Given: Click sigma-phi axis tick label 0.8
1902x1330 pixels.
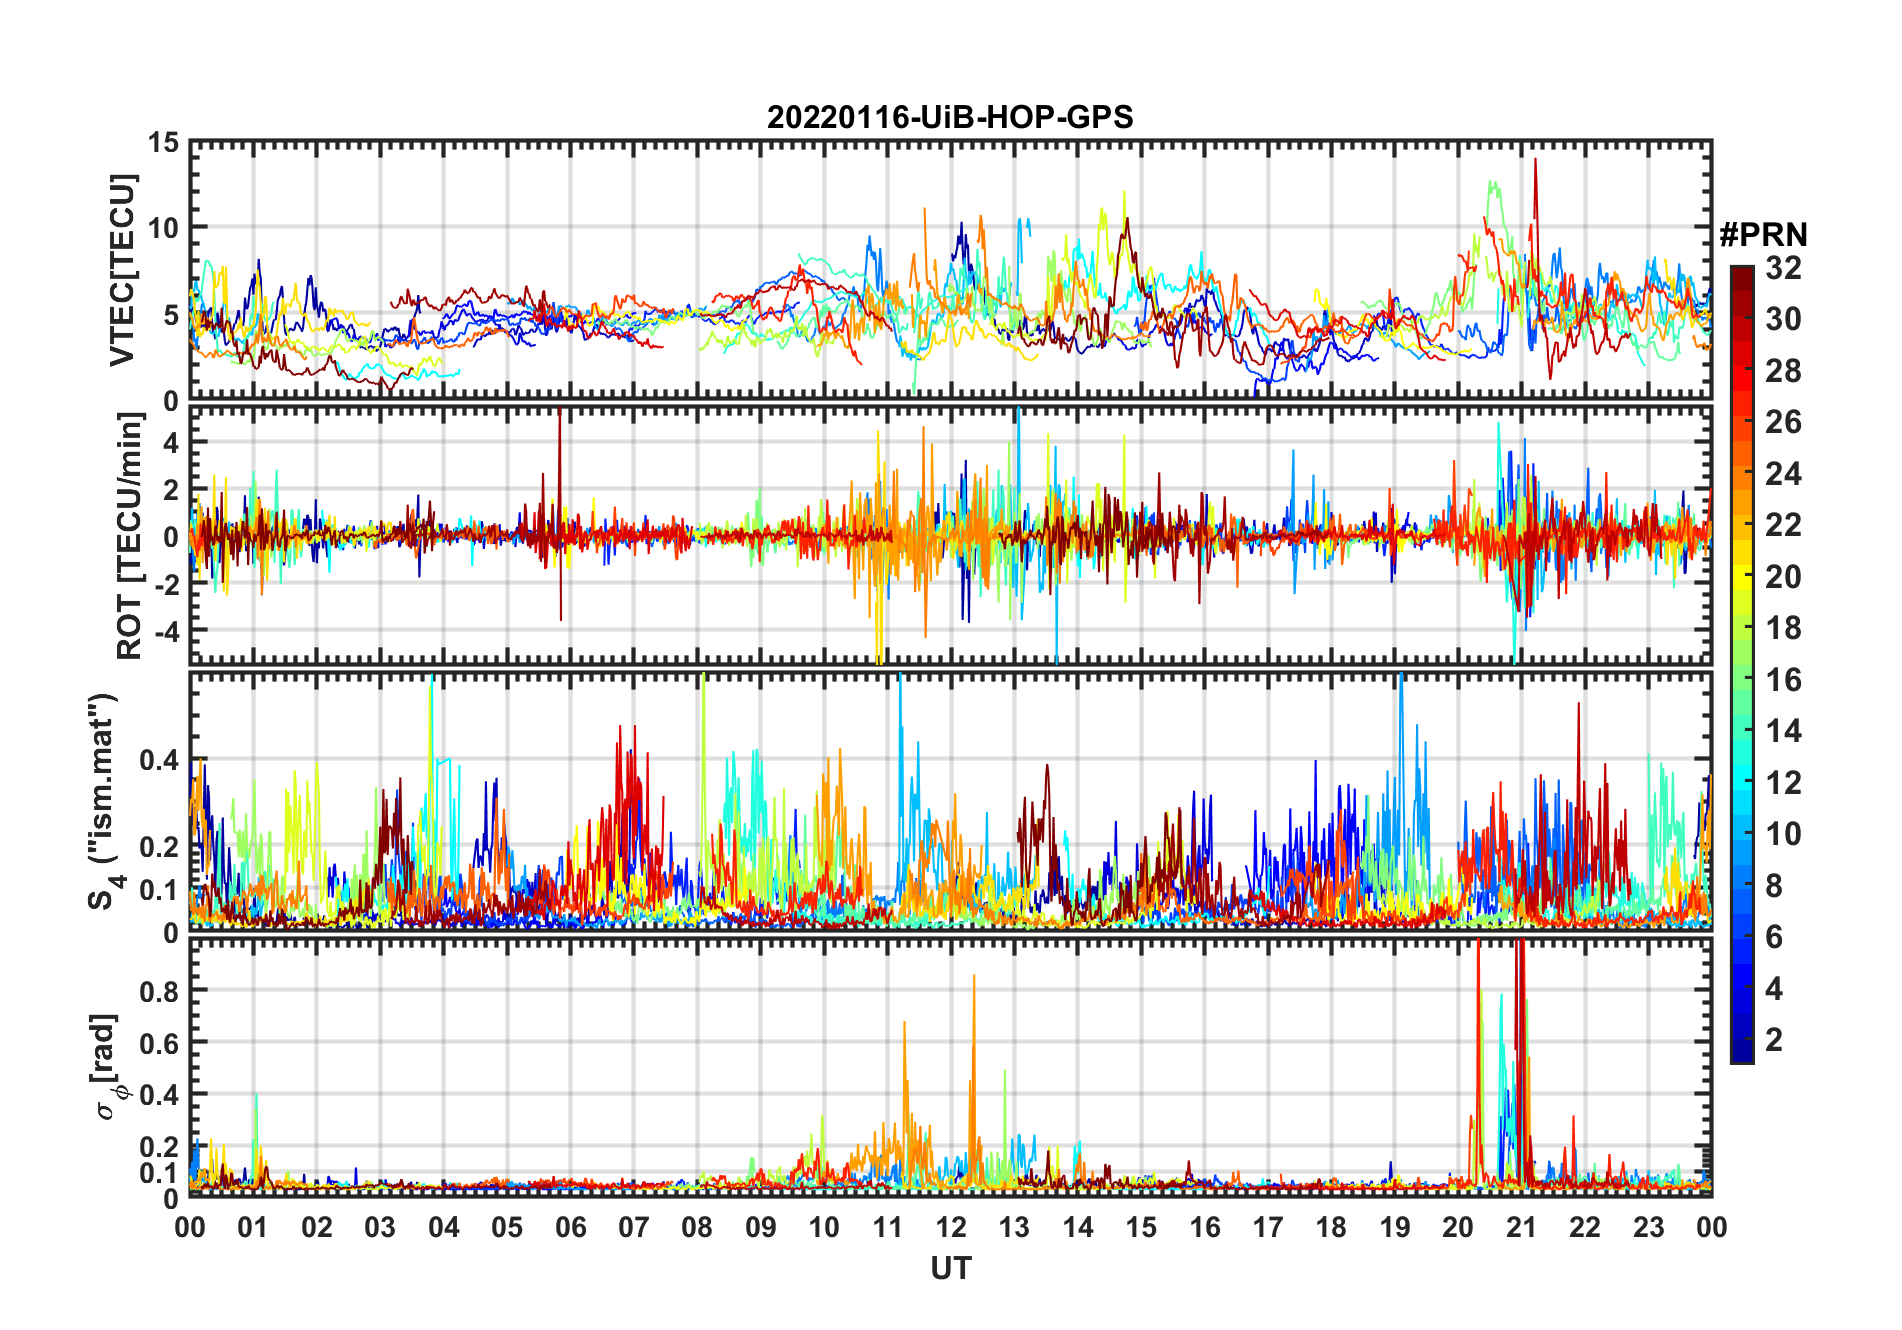Looking at the screenshot, I should 159,991.
